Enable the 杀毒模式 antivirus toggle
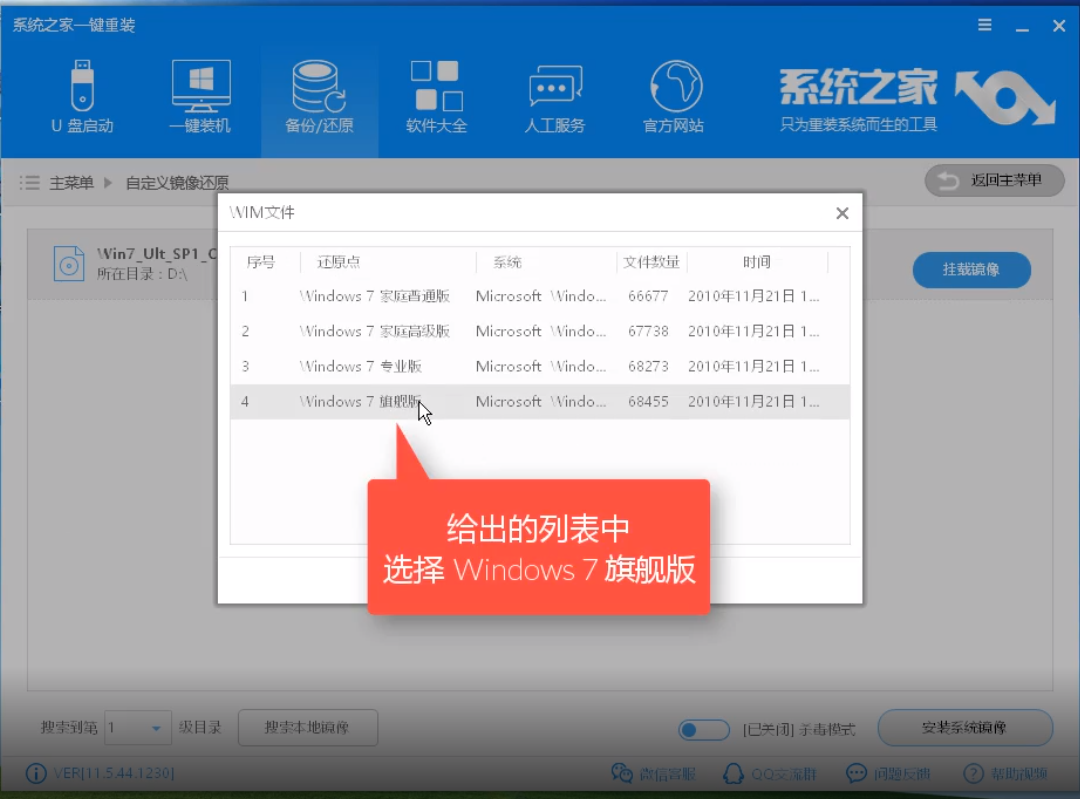The width and height of the screenshot is (1080, 799). 704,730
